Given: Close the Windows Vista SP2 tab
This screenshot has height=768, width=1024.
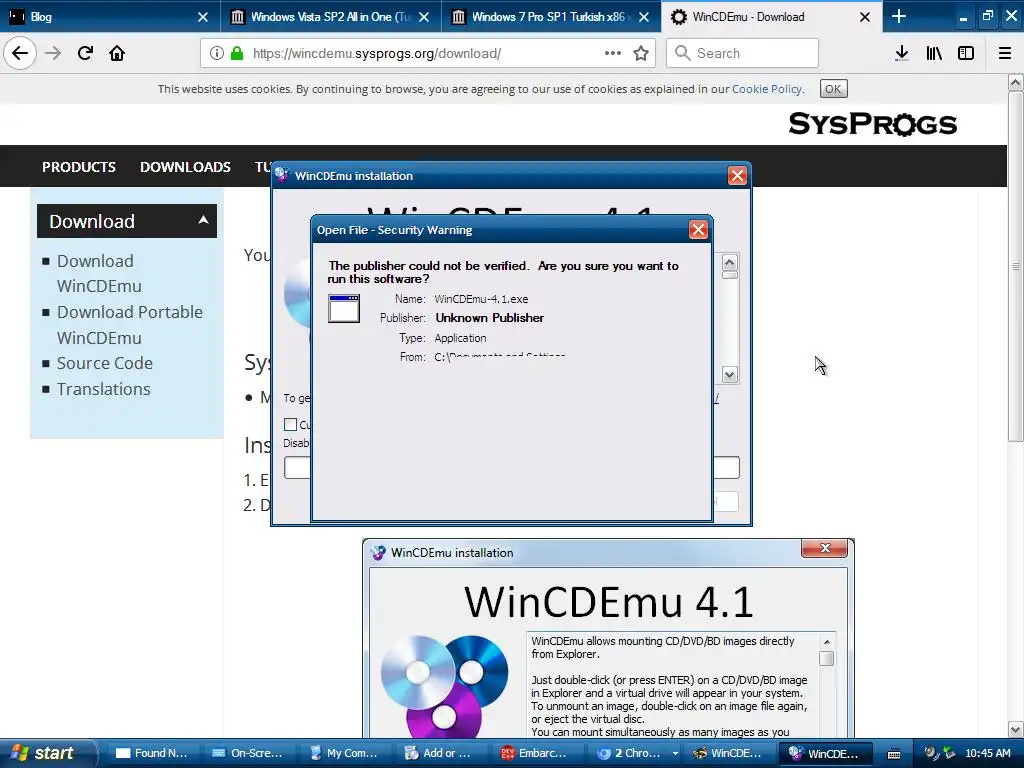Looking at the screenshot, I should point(424,17).
